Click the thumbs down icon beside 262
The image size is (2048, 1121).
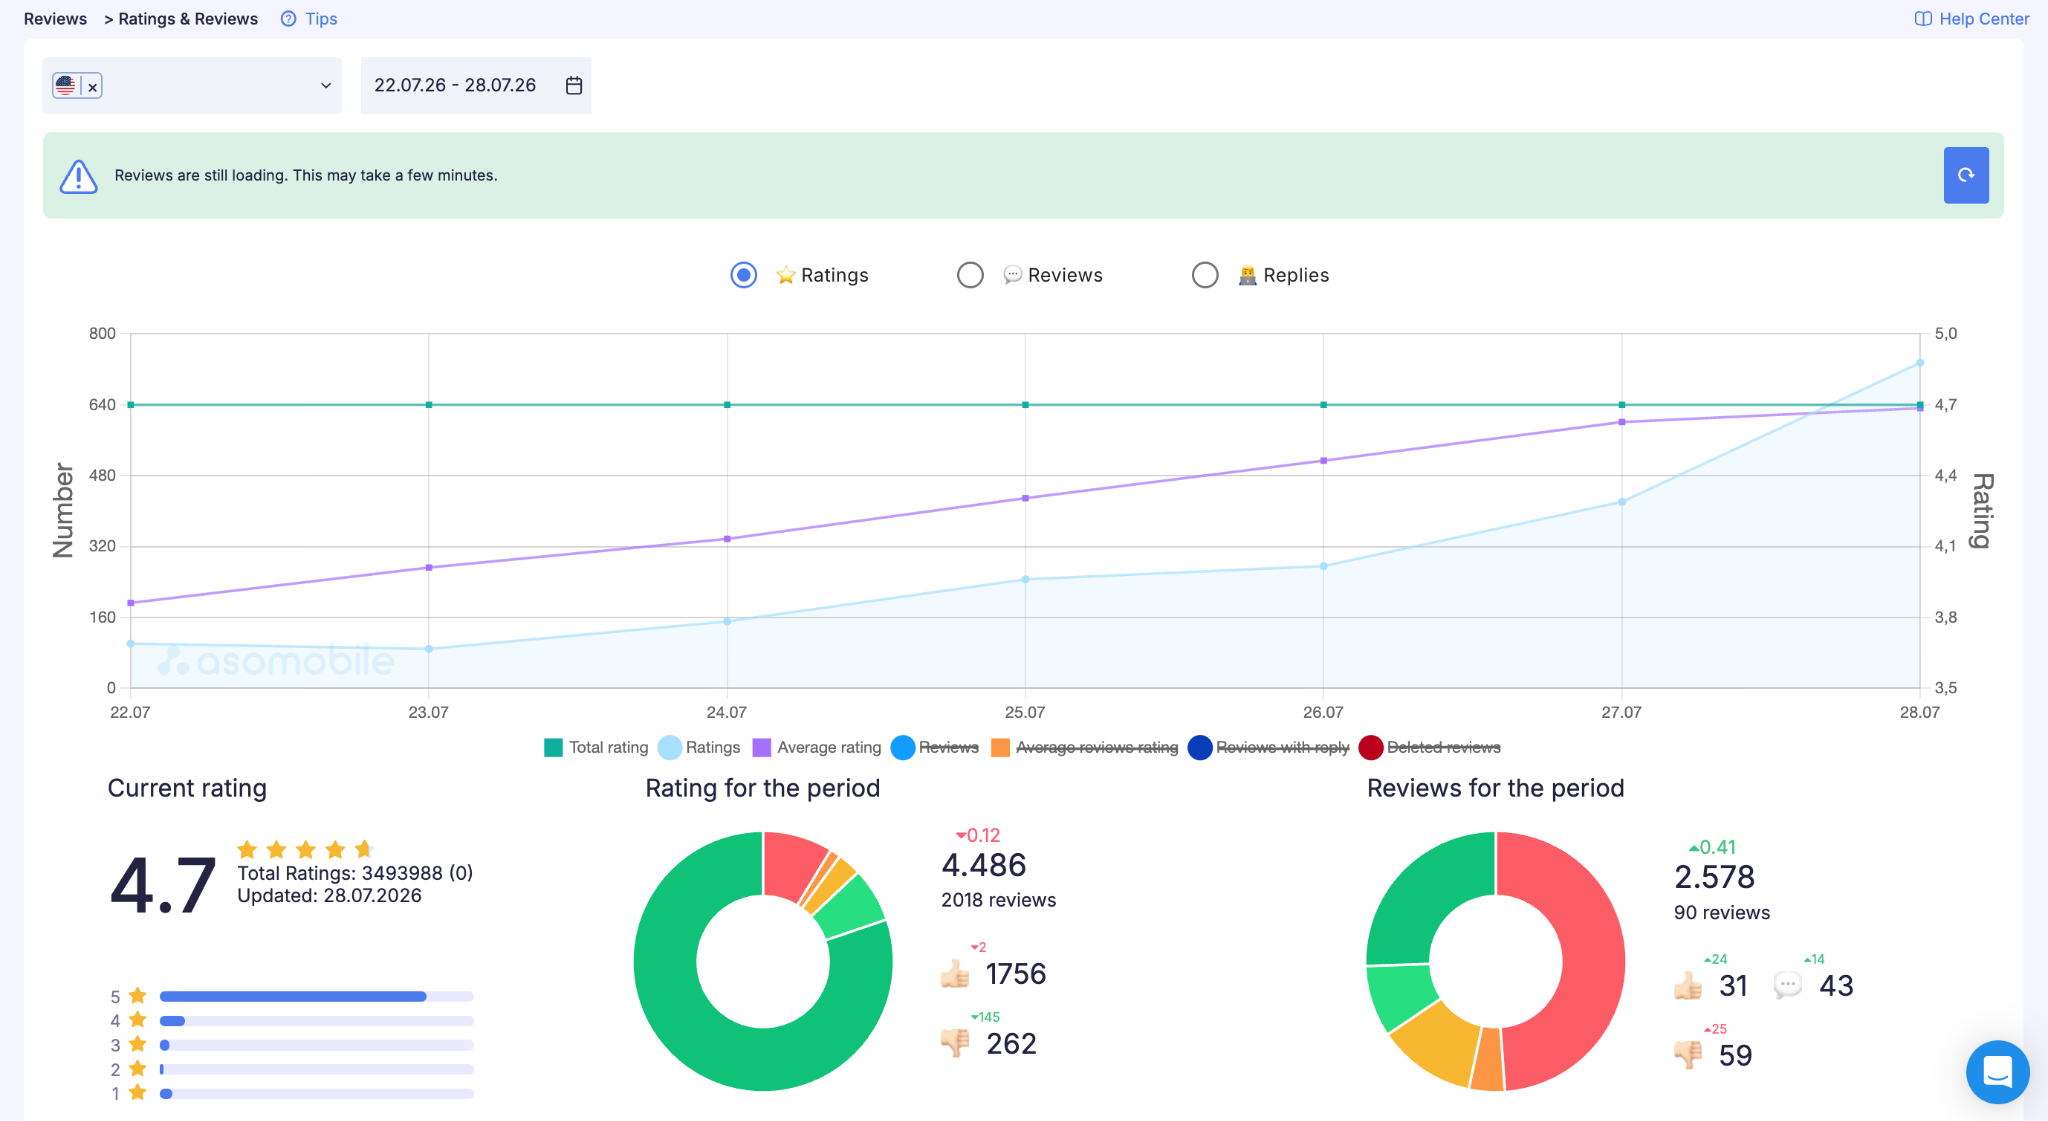click(955, 1043)
